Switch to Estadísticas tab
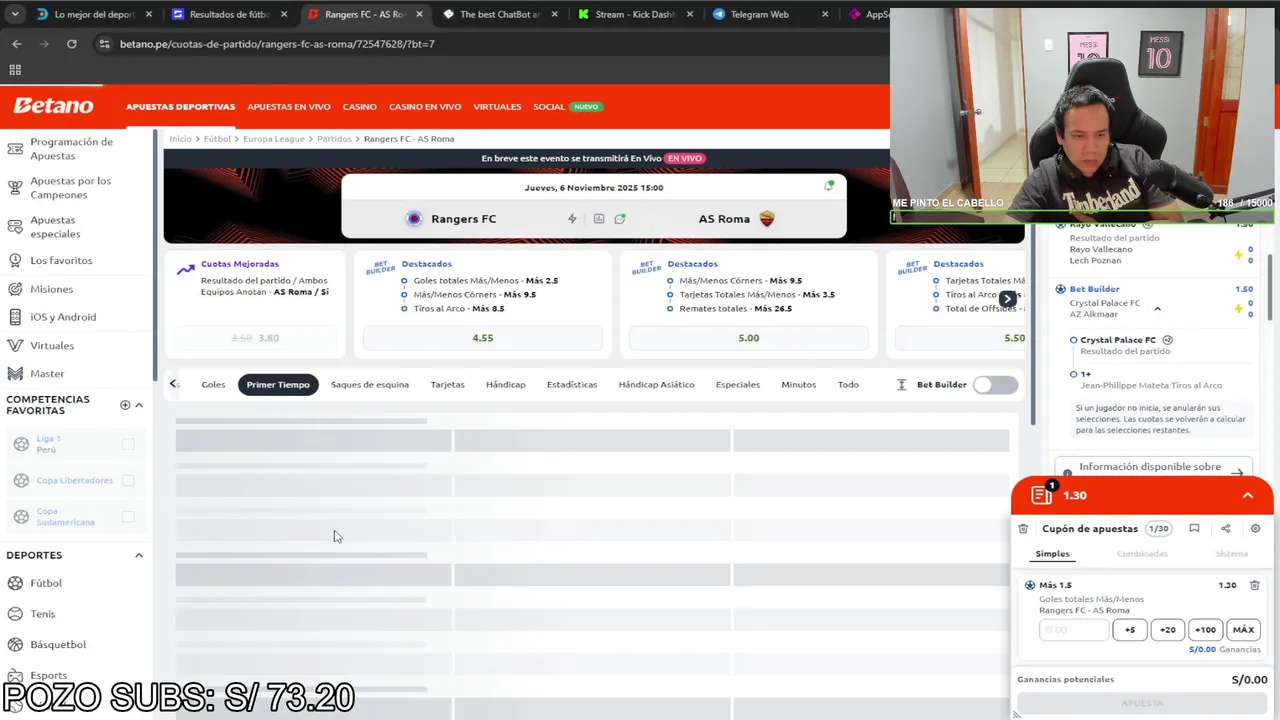This screenshot has height=720, width=1280. [572, 385]
